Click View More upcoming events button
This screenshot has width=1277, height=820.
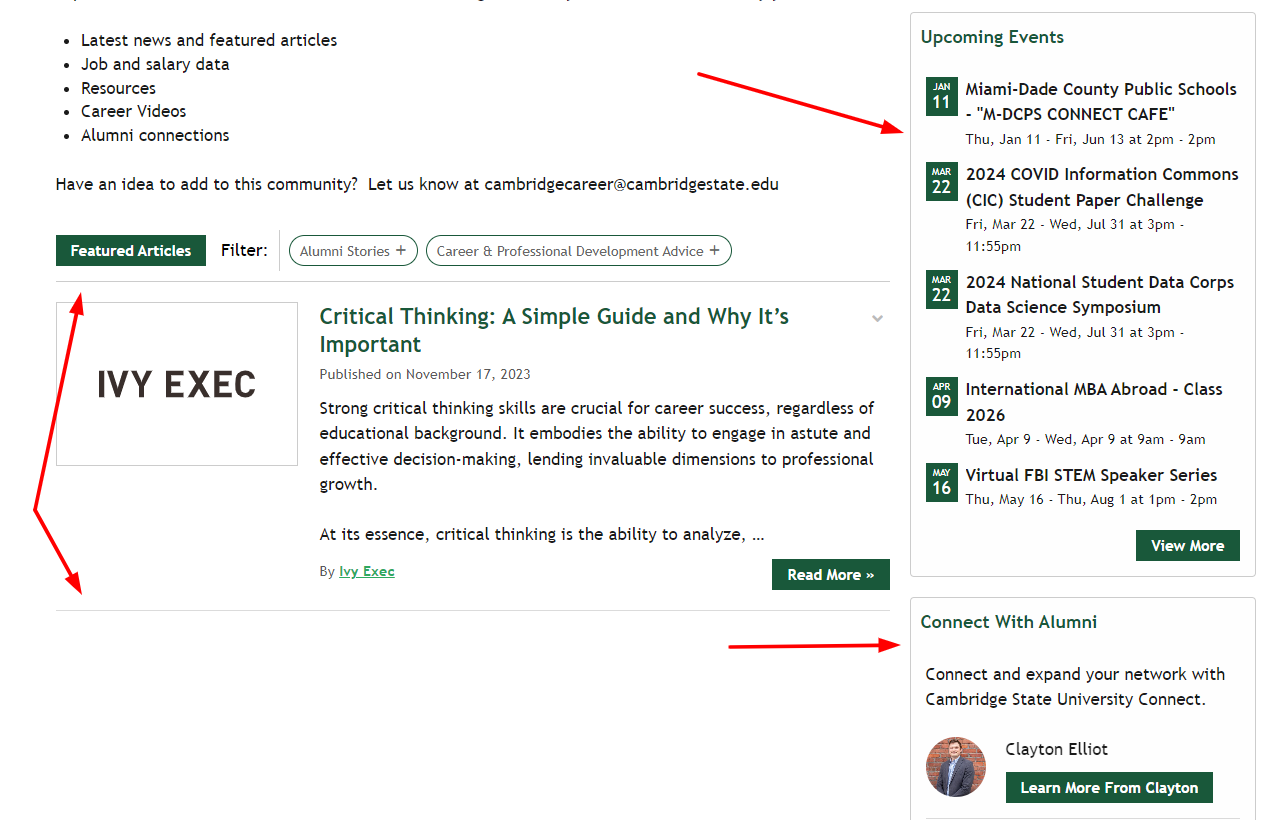click(1187, 546)
